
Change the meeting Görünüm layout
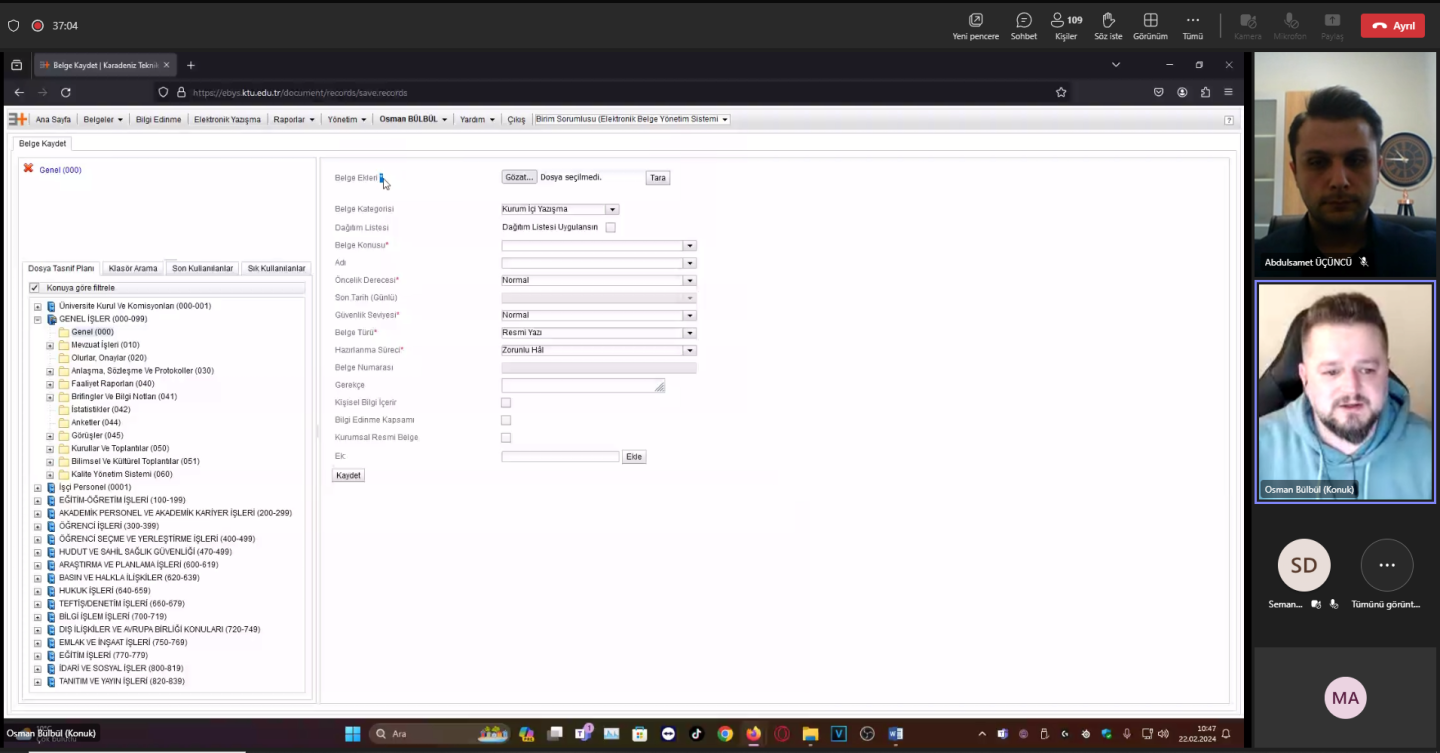coord(1150,26)
